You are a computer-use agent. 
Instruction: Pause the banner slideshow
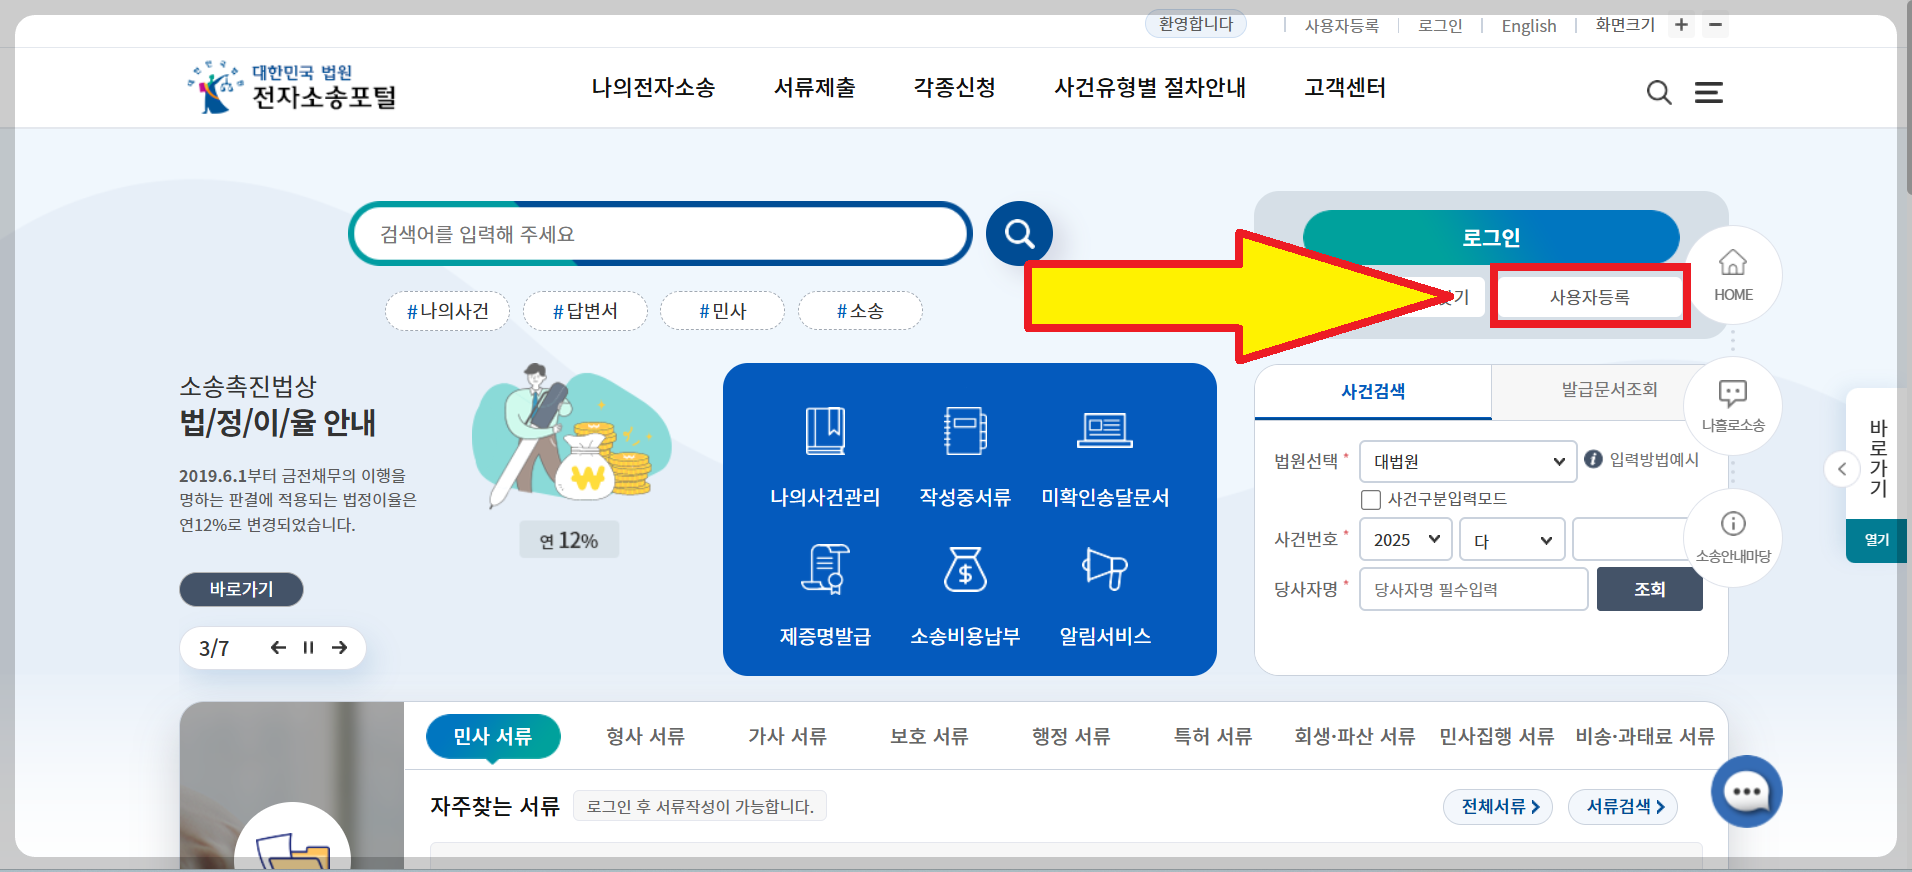pyautogui.click(x=308, y=648)
